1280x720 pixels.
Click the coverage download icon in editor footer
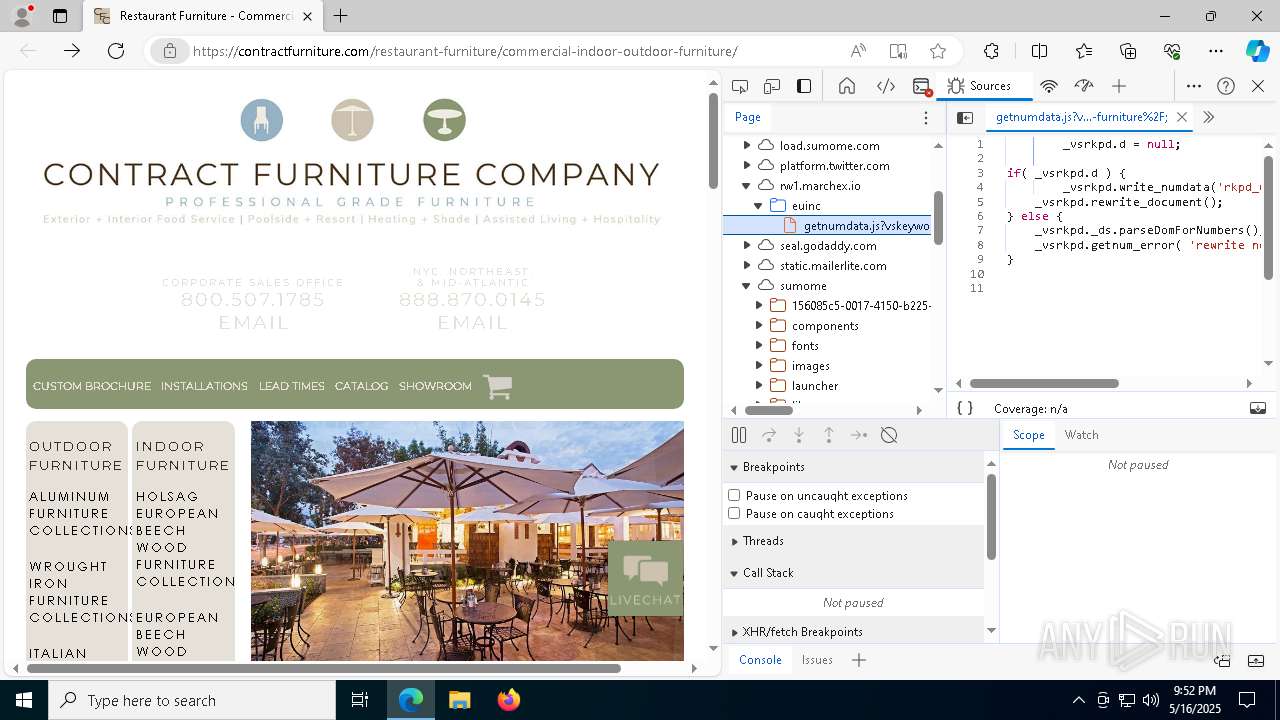[x=1258, y=408]
